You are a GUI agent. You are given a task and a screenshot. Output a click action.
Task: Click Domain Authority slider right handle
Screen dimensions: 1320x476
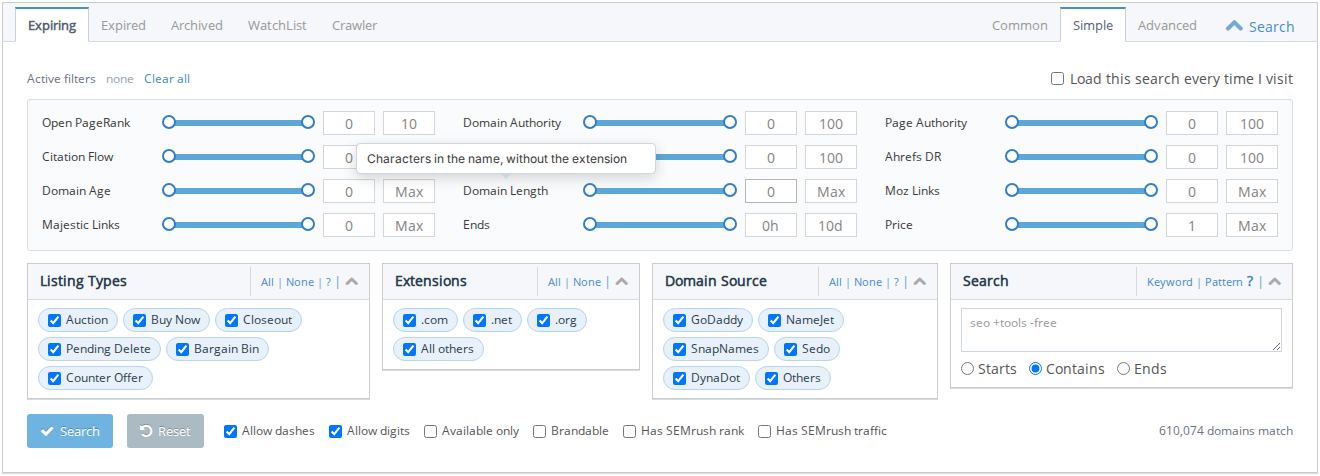730,122
